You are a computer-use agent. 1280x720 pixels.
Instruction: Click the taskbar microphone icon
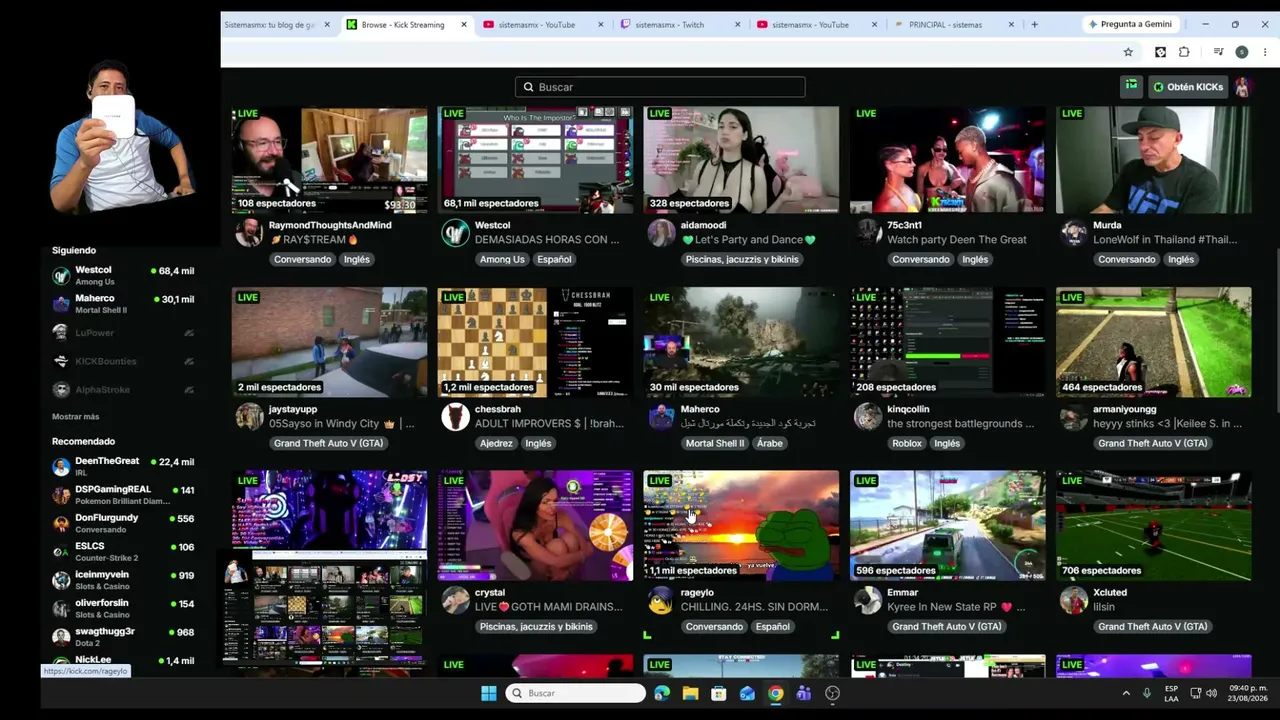point(1146,693)
